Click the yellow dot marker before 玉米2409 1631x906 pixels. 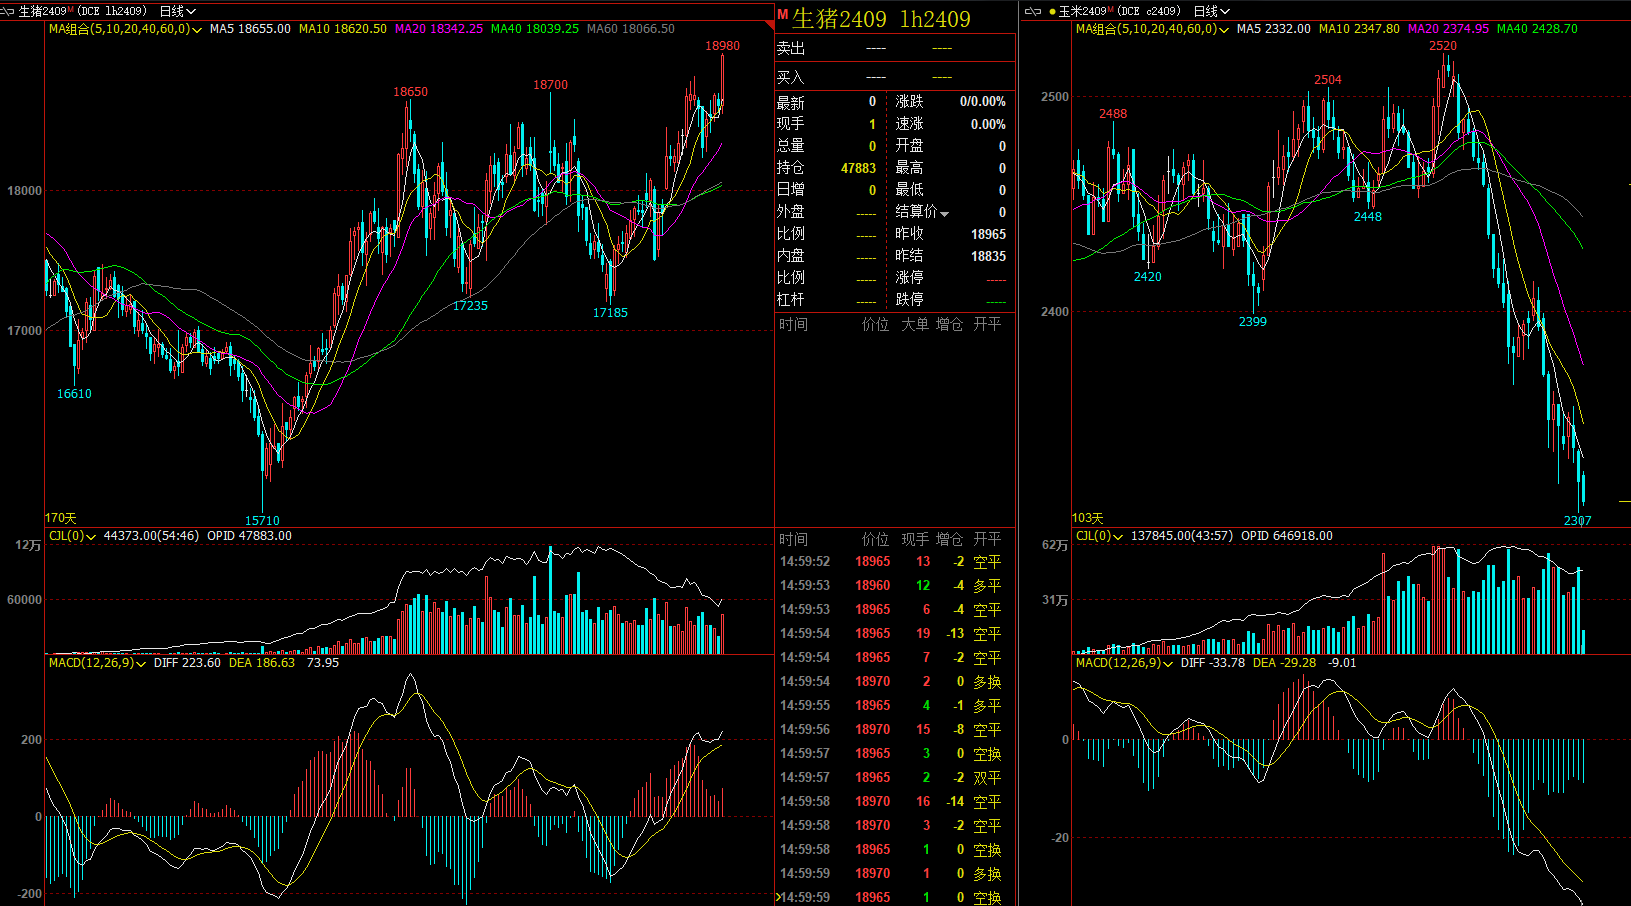tap(1052, 11)
